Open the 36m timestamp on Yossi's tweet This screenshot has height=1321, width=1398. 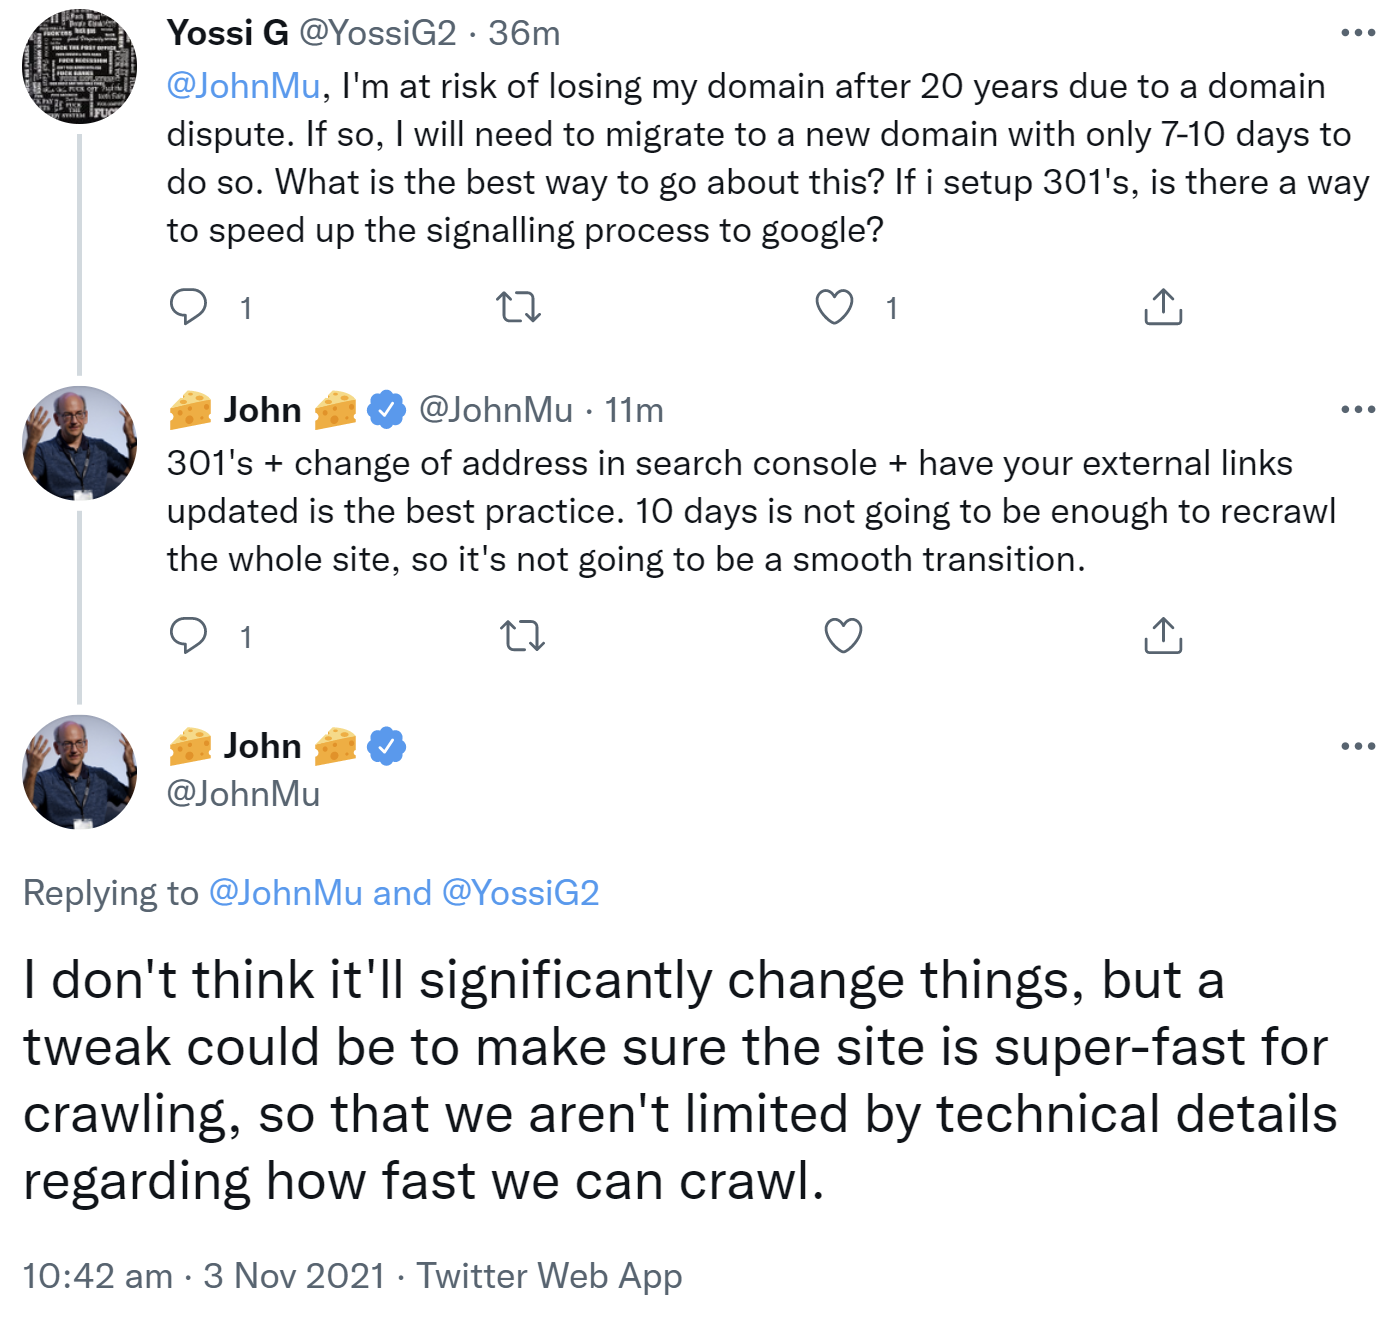point(524,33)
